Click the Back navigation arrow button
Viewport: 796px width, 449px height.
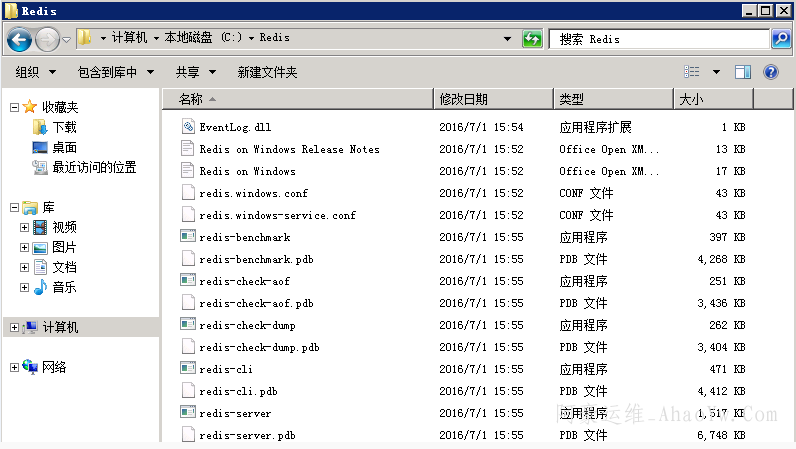pyautogui.click(x=19, y=39)
